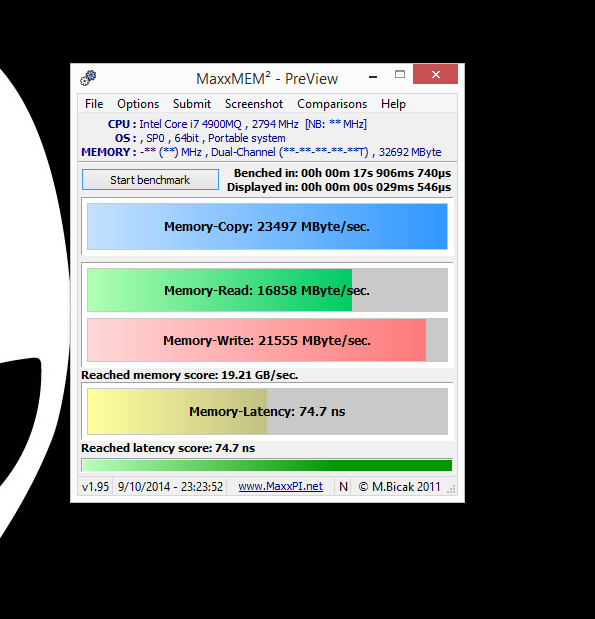Open the Screenshot menu
Image resolution: width=595 pixels, height=619 pixels.
tap(254, 104)
